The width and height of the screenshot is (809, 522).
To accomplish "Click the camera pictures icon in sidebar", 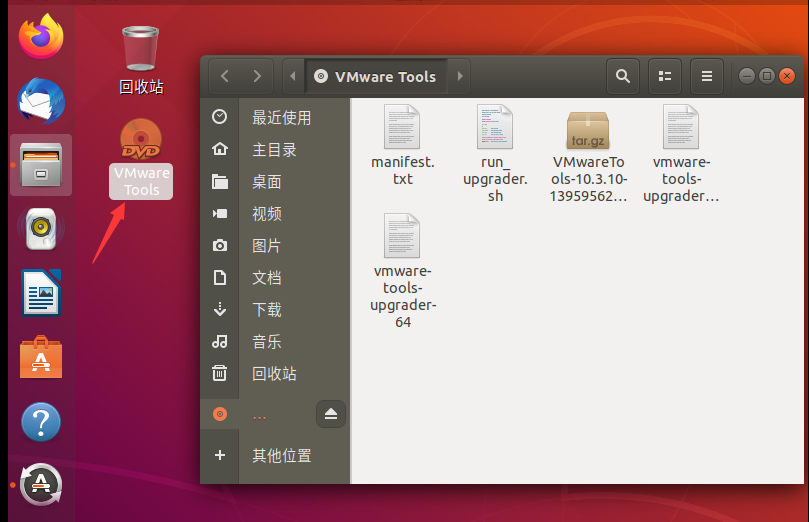I will (220, 246).
